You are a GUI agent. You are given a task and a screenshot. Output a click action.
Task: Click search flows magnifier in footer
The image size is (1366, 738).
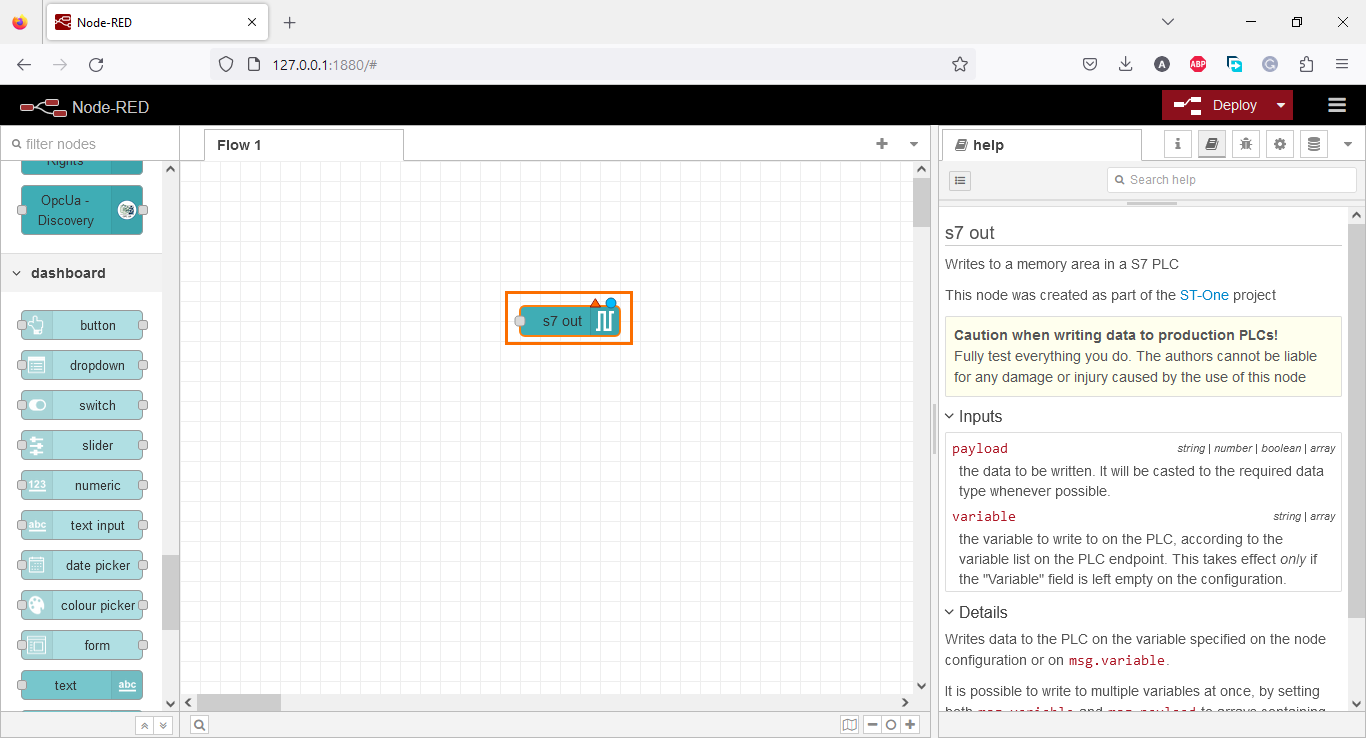pyautogui.click(x=200, y=725)
